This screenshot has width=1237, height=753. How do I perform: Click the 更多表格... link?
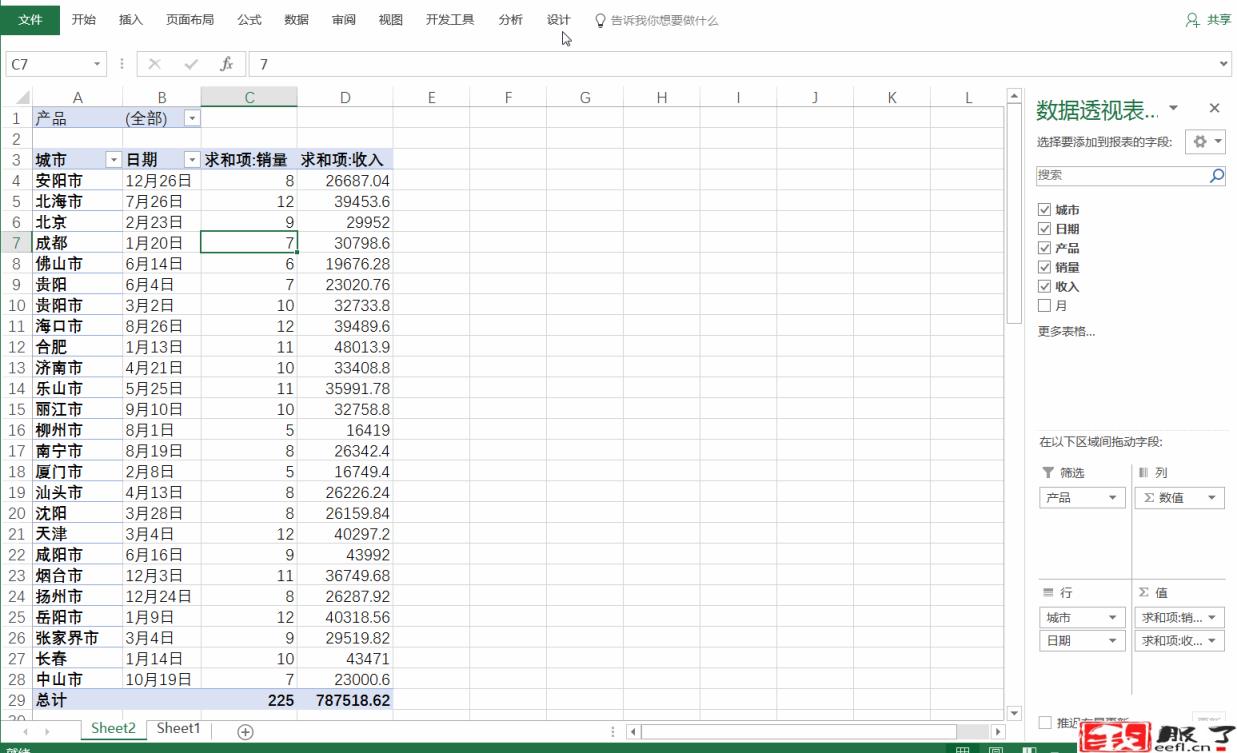point(1066,331)
